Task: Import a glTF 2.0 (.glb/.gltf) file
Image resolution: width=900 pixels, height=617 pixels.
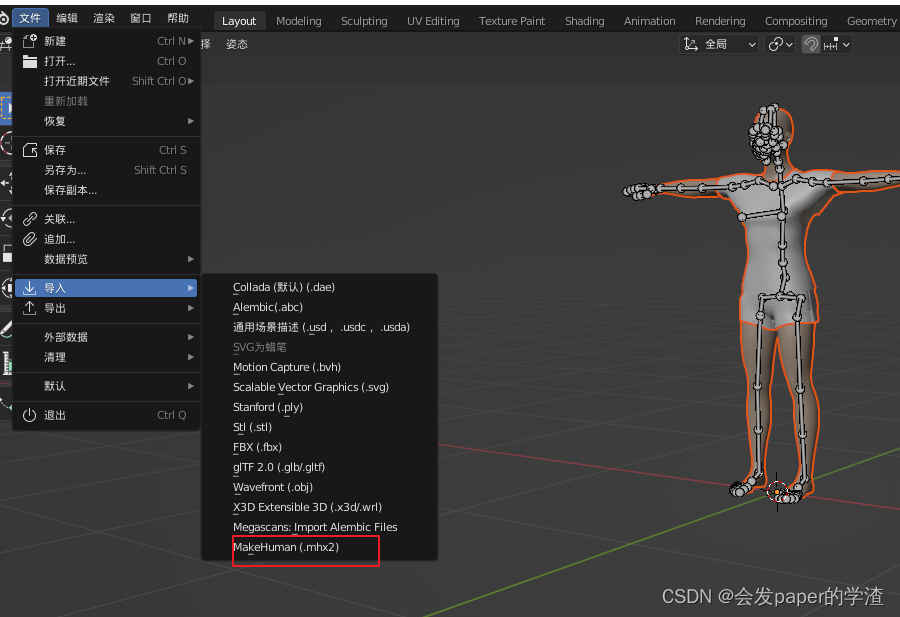Action: point(319,467)
